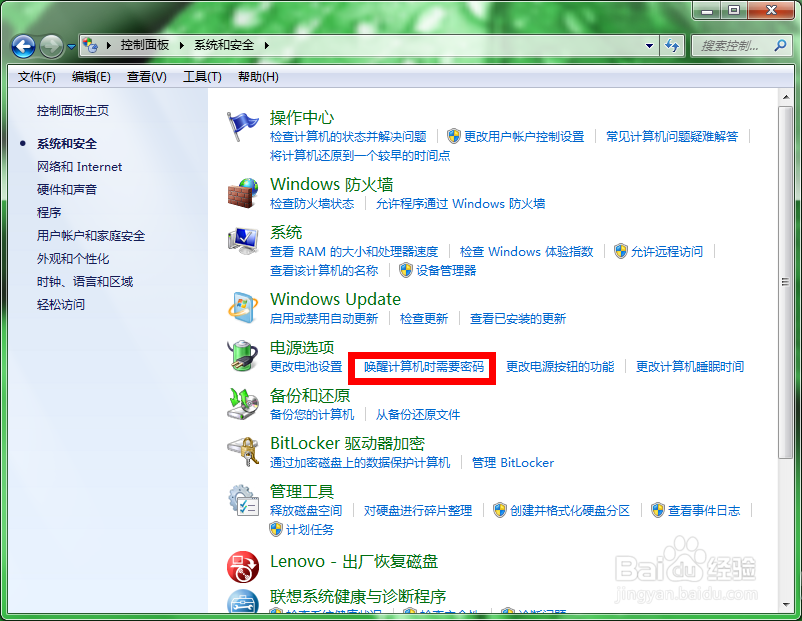Open the Windows Firewall brick wall icon
The height and width of the screenshot is (621, 802).
tap(242, 193)
